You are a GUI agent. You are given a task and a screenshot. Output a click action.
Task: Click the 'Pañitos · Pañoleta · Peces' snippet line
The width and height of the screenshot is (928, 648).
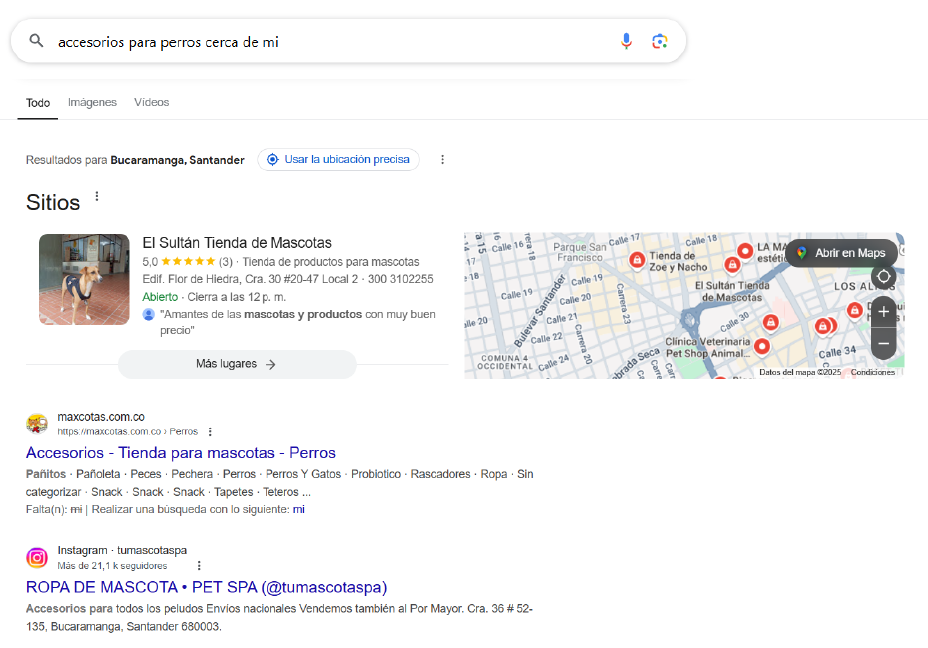pyautogui.click(x=279, y=483)
